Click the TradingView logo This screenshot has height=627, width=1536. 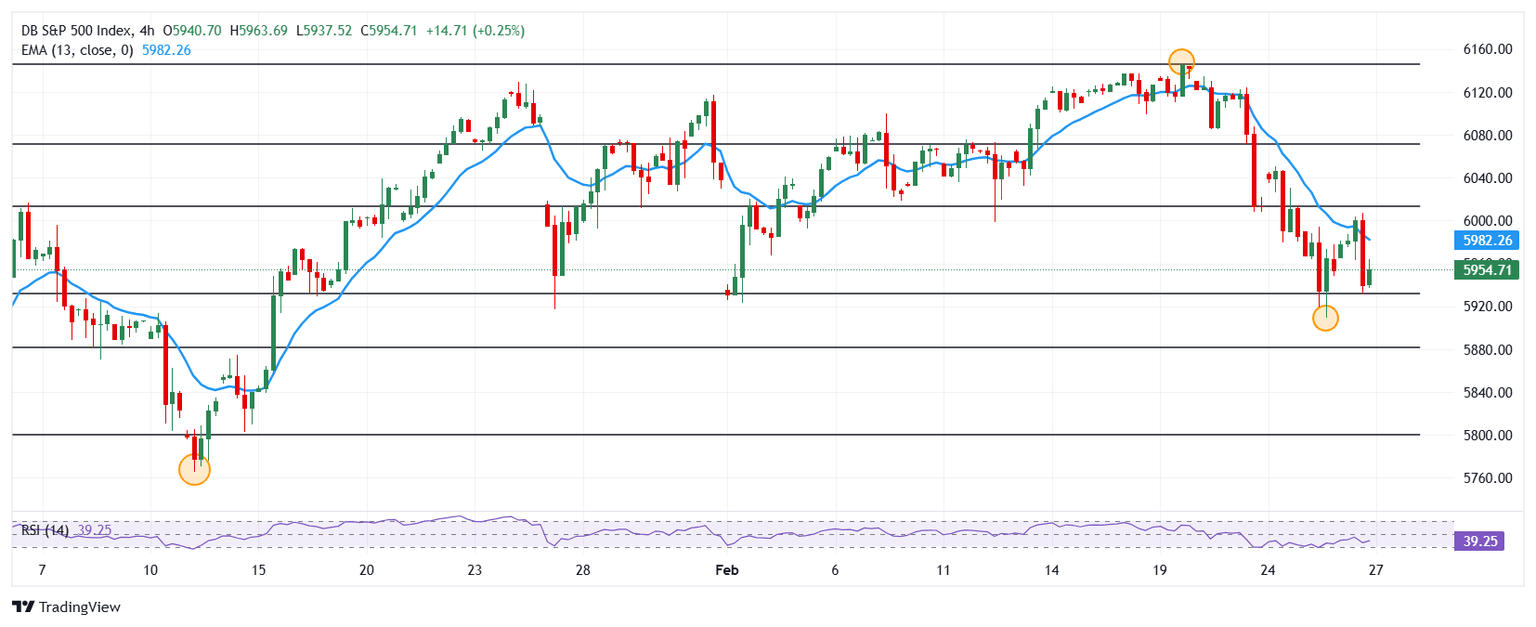point(65,607)
